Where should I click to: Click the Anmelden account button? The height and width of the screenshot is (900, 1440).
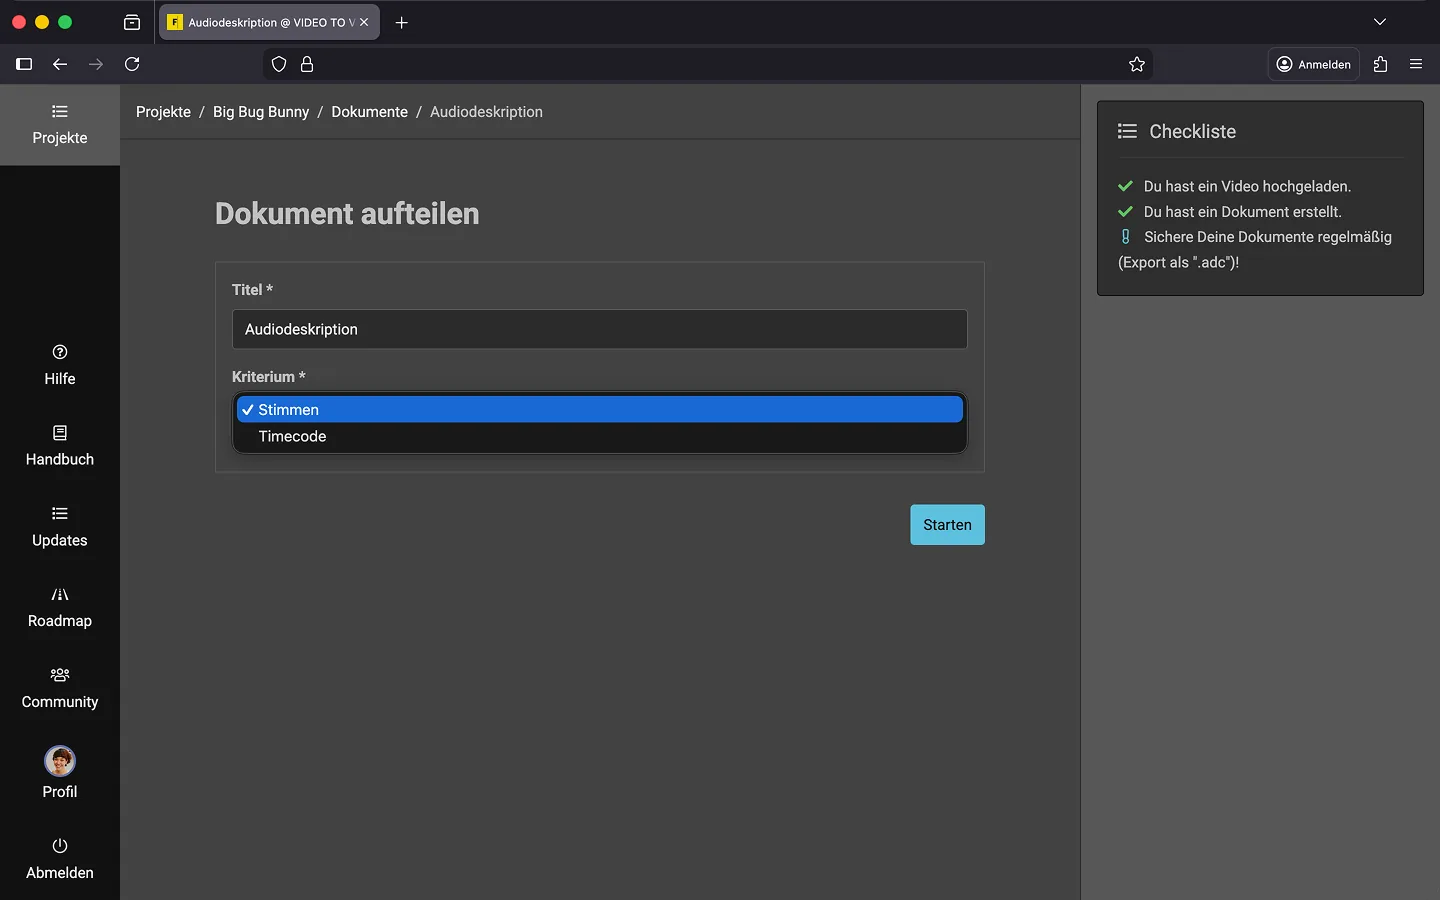1313,64
